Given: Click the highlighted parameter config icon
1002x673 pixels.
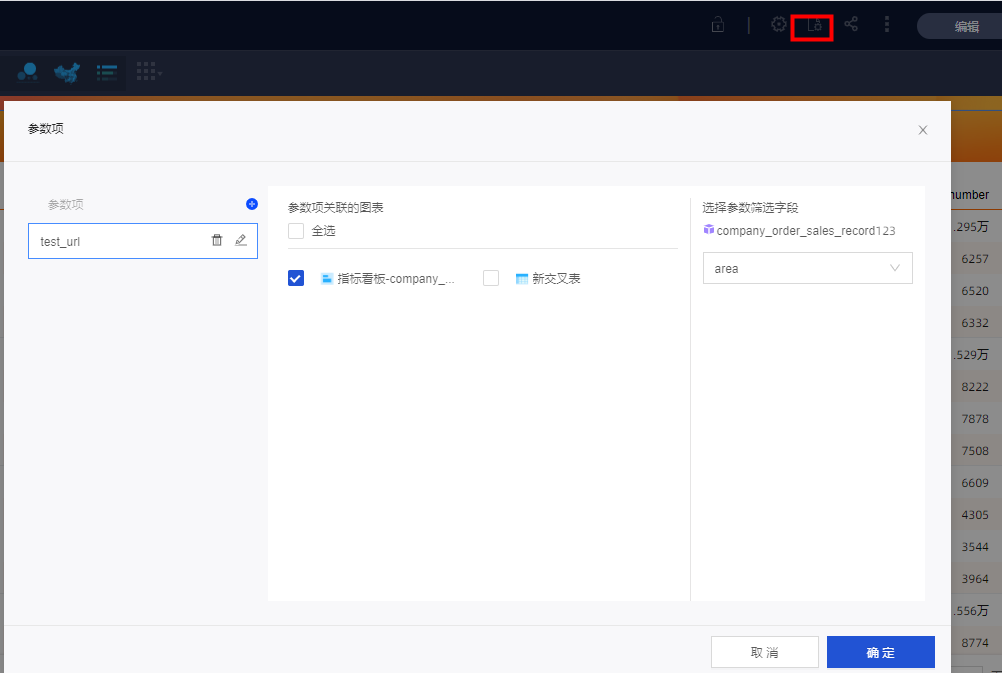Looking at the screenshot, I should pos(814,25).
